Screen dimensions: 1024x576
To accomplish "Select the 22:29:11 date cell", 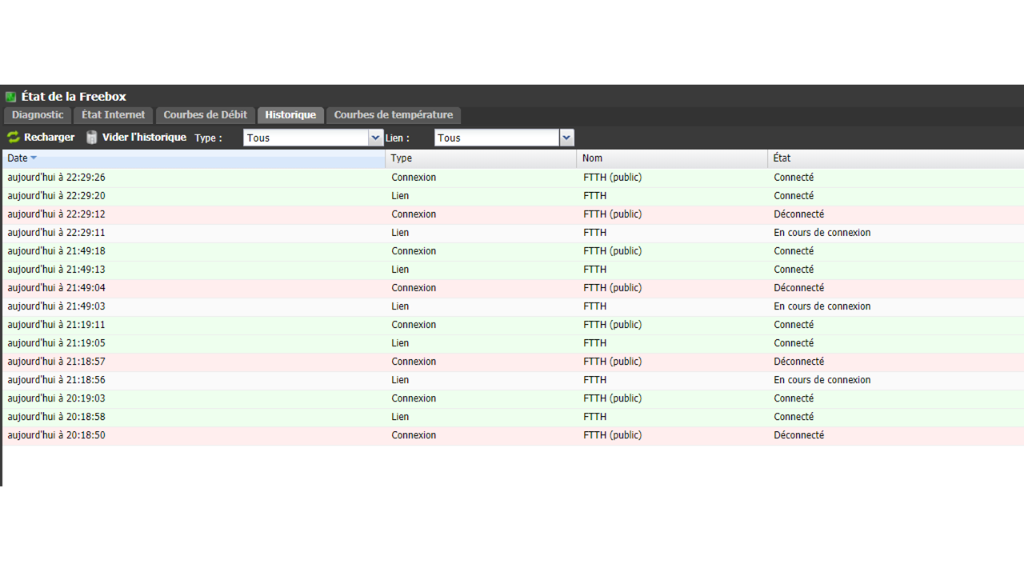I will [56, 232].
